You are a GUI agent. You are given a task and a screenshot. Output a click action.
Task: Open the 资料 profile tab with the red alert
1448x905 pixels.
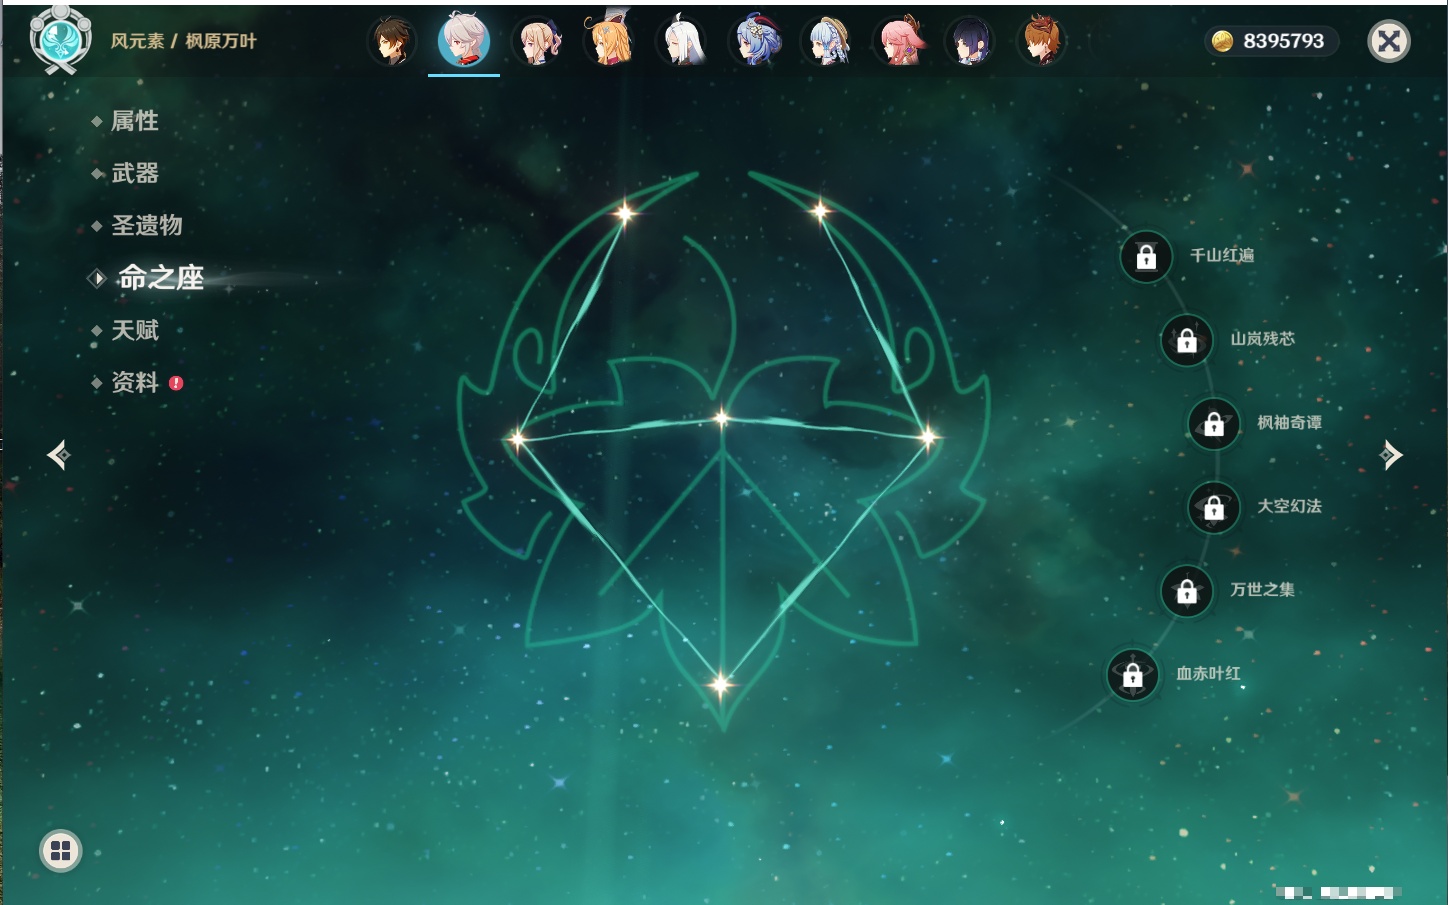134,382
